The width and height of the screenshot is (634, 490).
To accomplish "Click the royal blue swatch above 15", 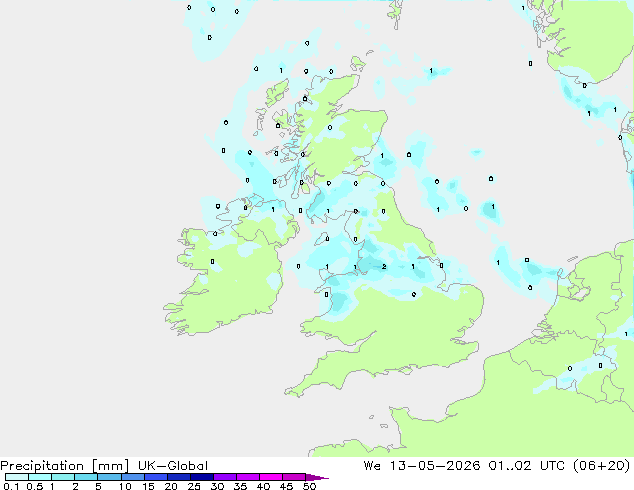I will point(155,477).
